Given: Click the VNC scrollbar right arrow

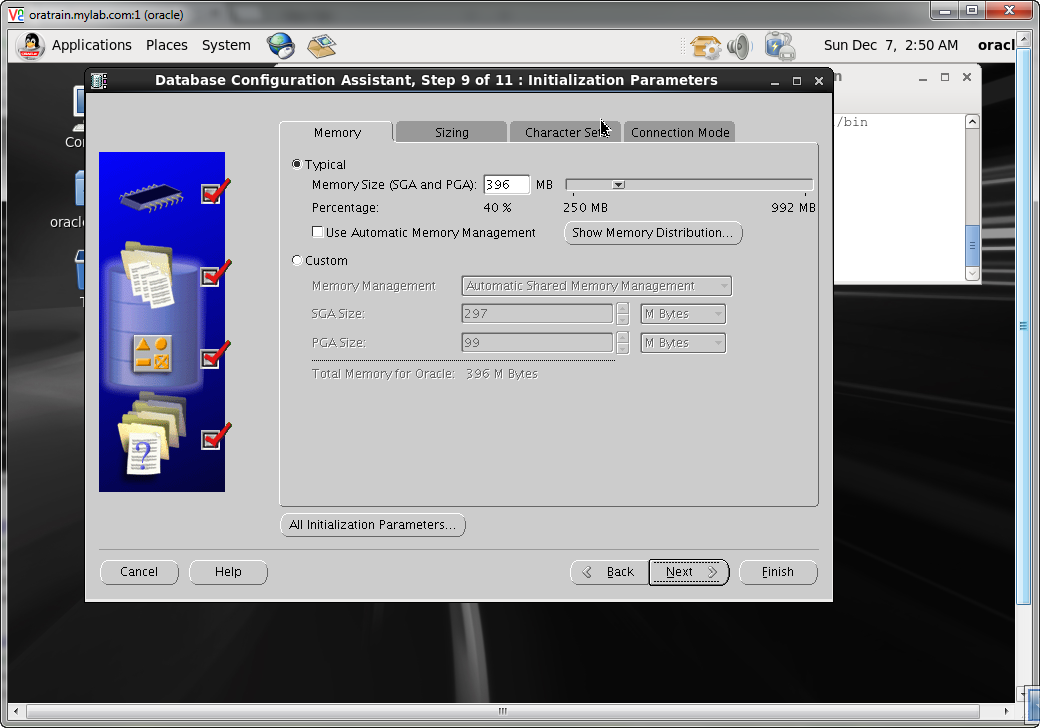Looking at the screenshot, I should [1006, 711].
